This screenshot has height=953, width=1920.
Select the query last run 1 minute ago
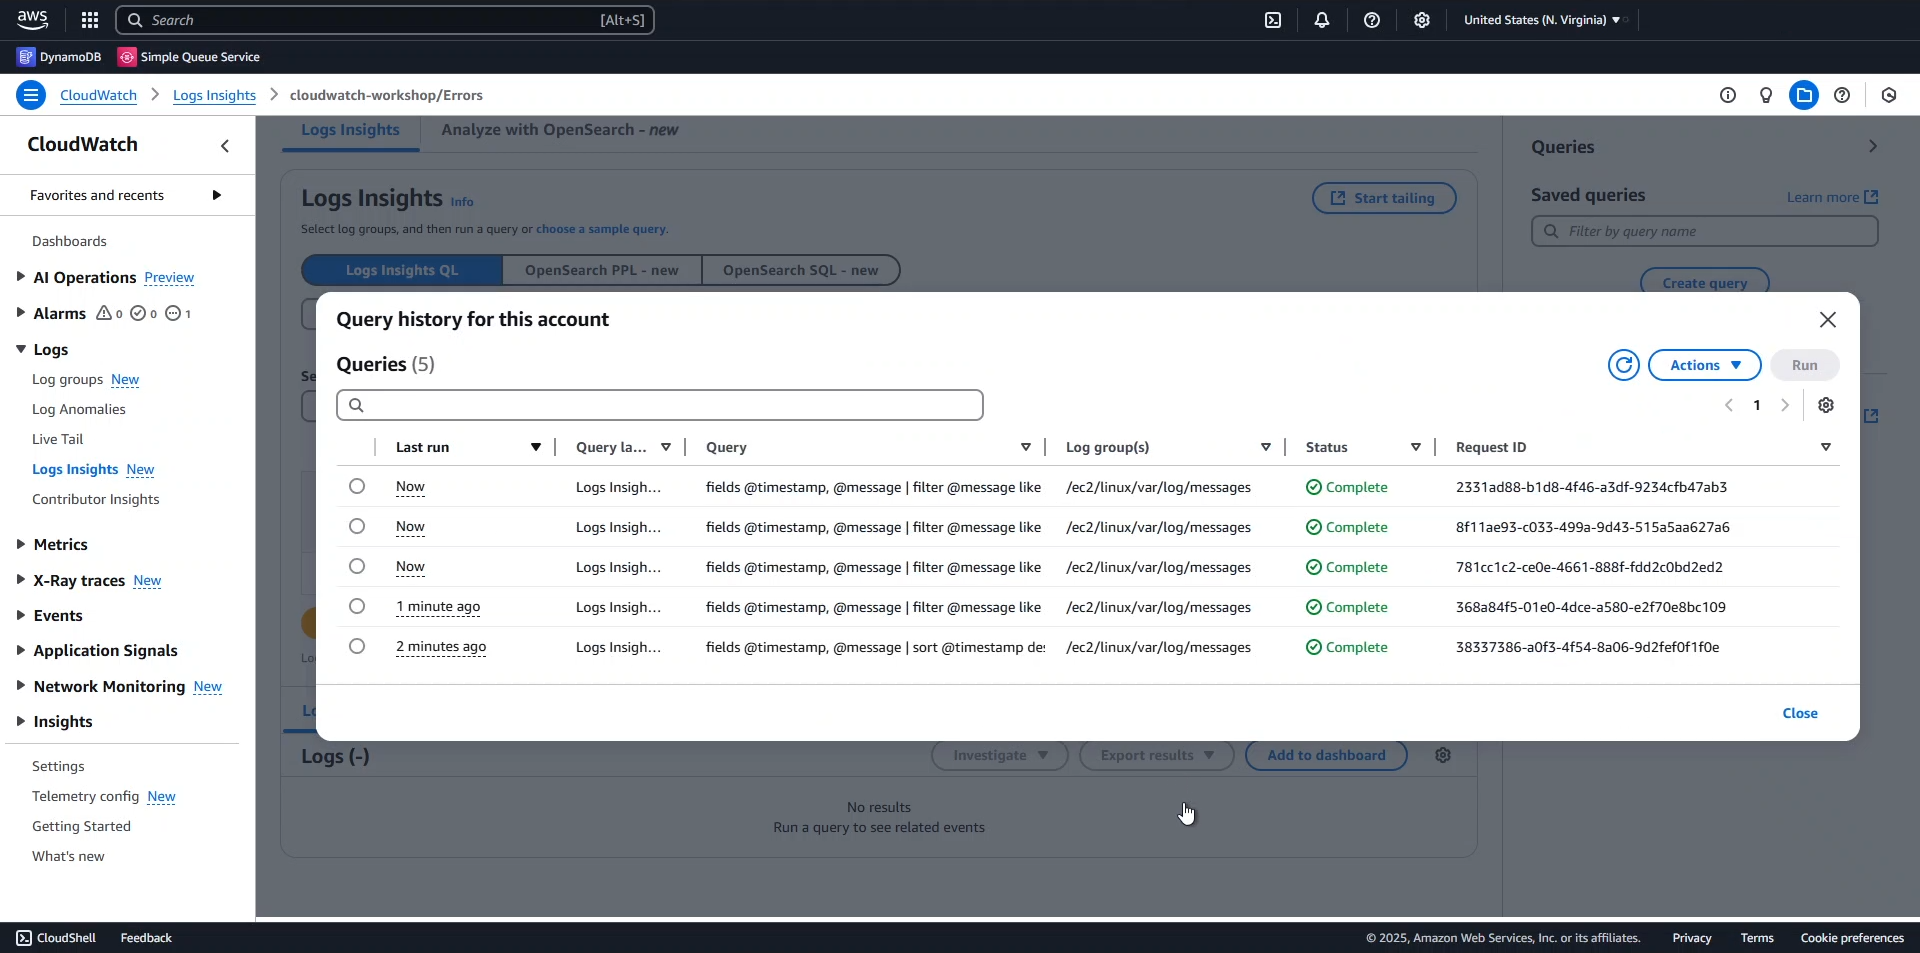point(357,606)
